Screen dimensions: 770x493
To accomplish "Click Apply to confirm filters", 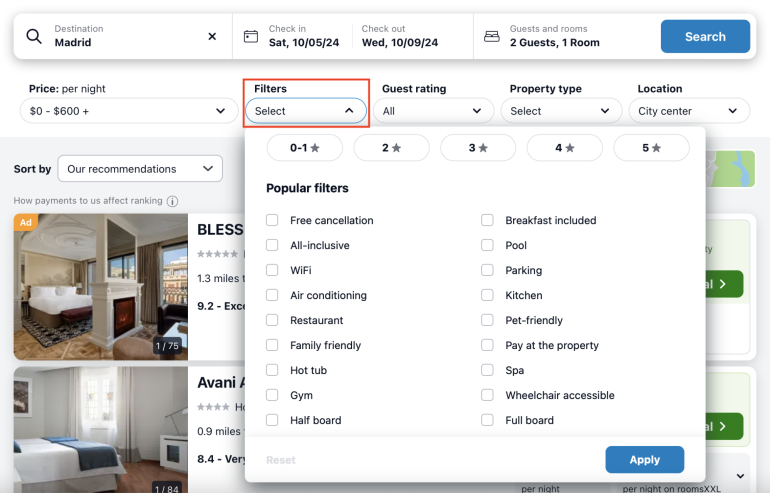I will (x=644, y=460).
